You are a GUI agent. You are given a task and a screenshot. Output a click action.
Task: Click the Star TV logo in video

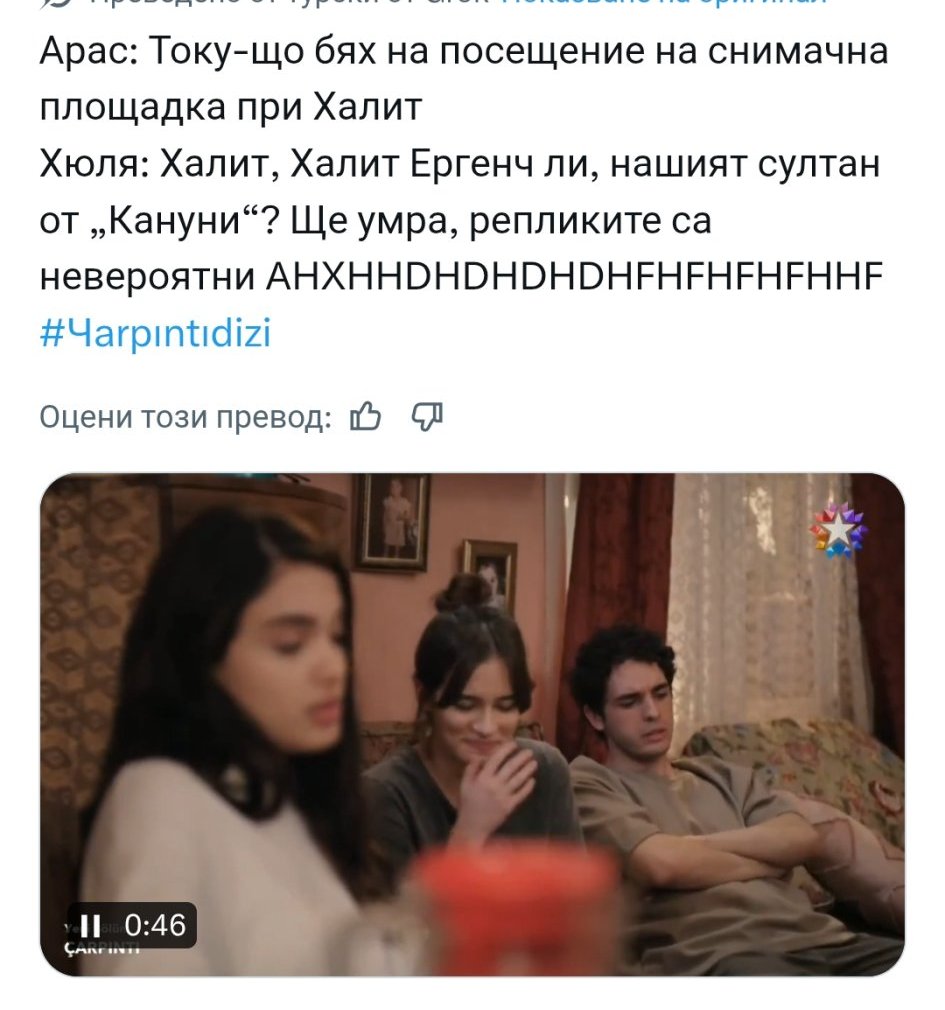point(838,530)
